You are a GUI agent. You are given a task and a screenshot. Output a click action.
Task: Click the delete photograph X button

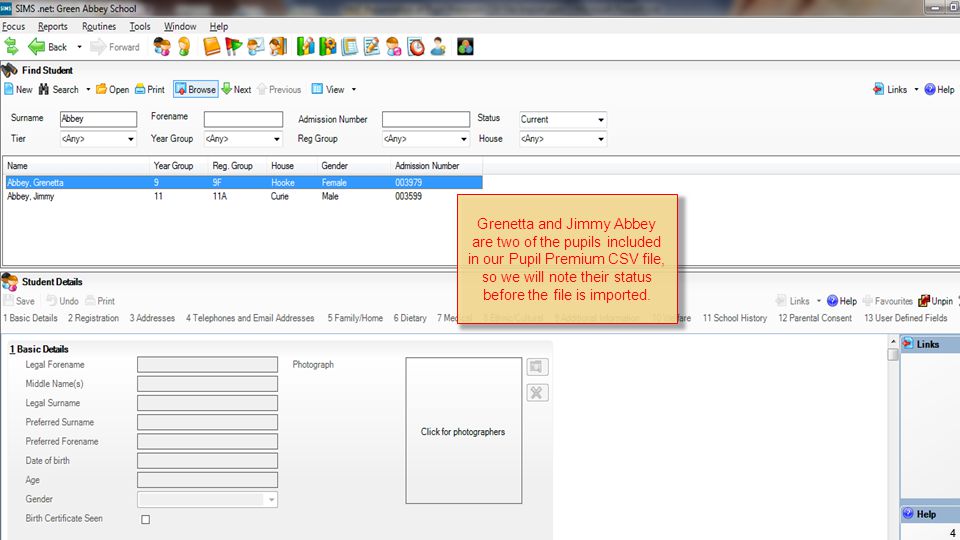537,393
